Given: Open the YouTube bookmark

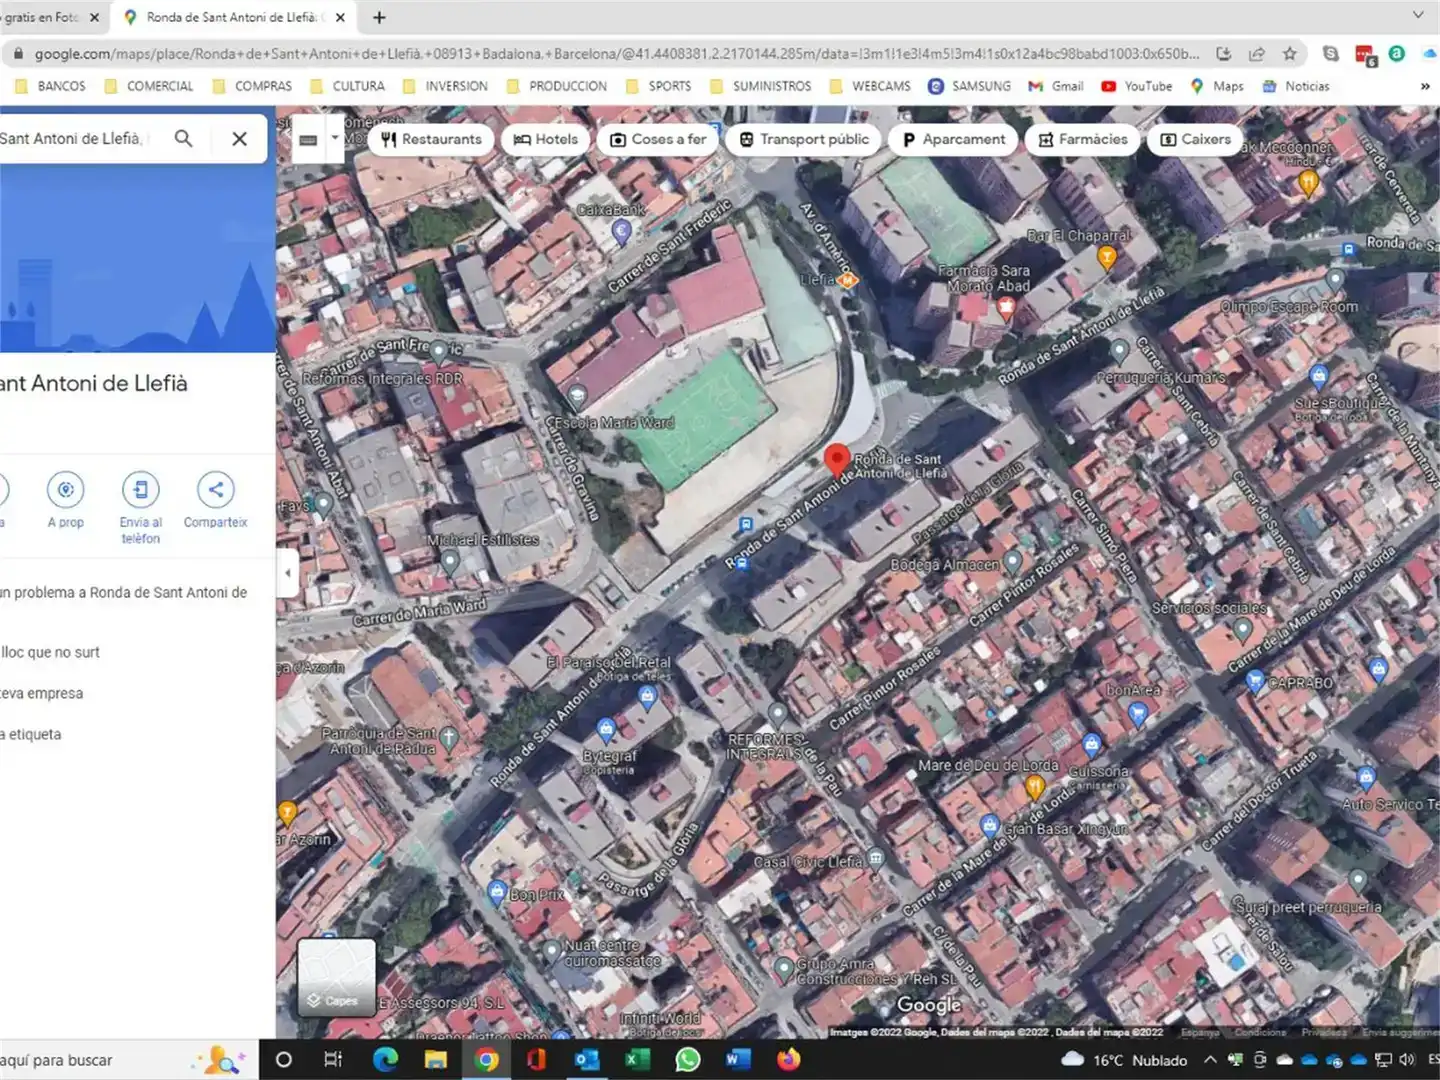Looking at the screenshot, I should 1137,86.
